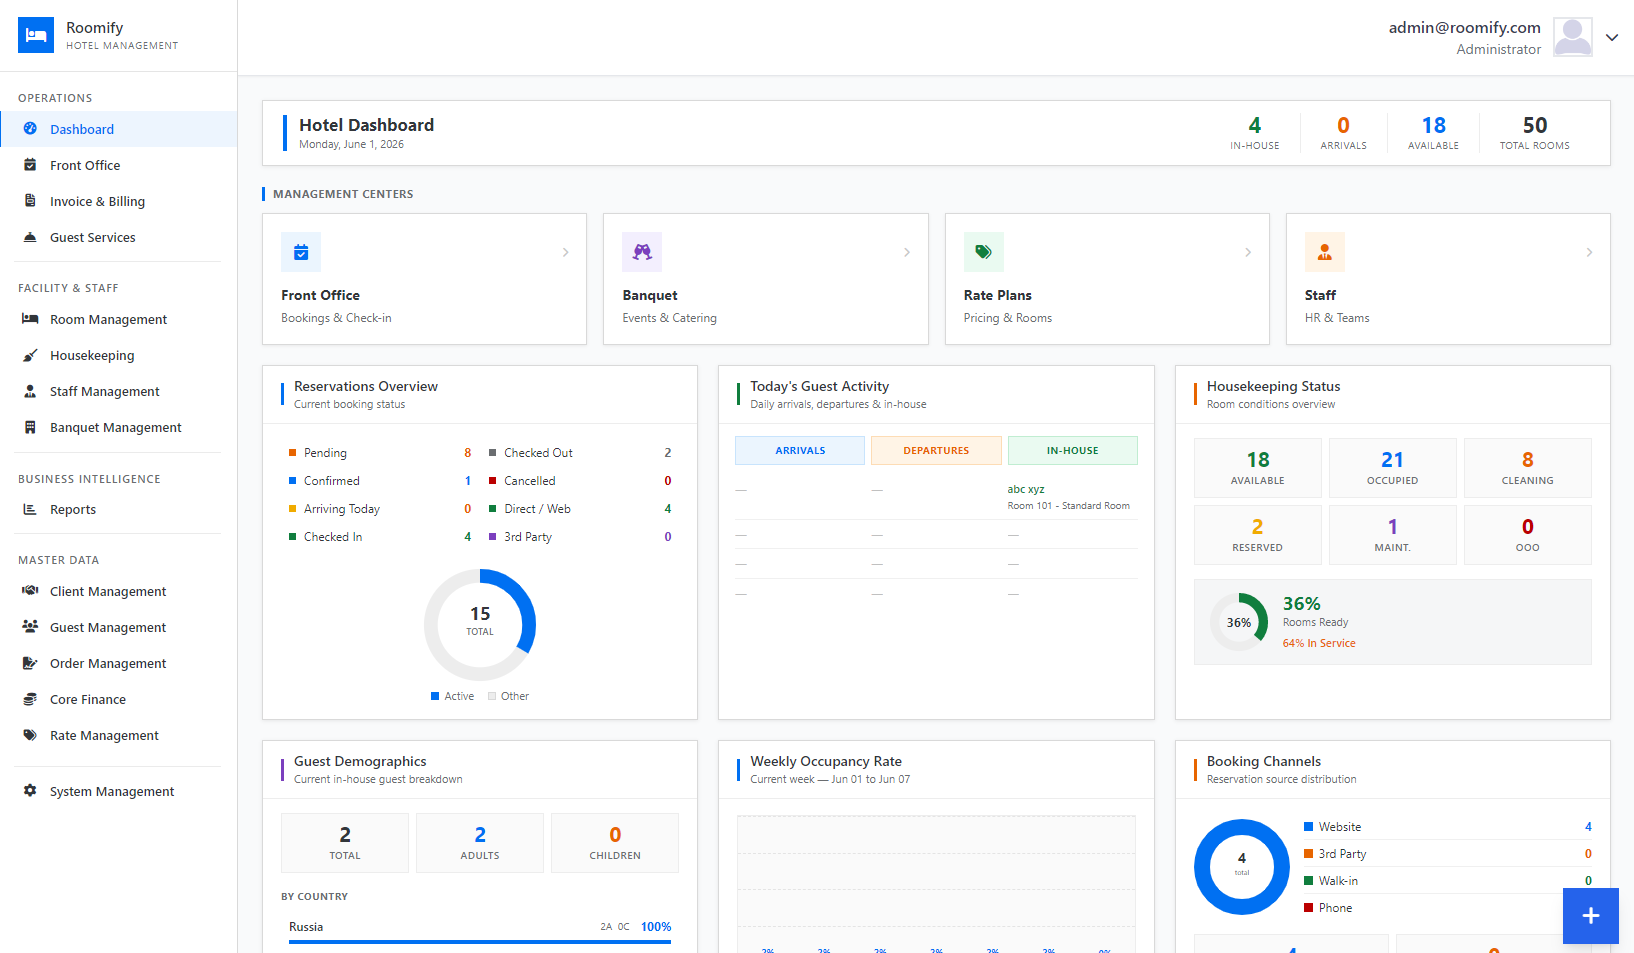This screenshot has width=1634, height=953.
Task: Open the Staff HR & Teams card
Action: (x=1448, y=279)
